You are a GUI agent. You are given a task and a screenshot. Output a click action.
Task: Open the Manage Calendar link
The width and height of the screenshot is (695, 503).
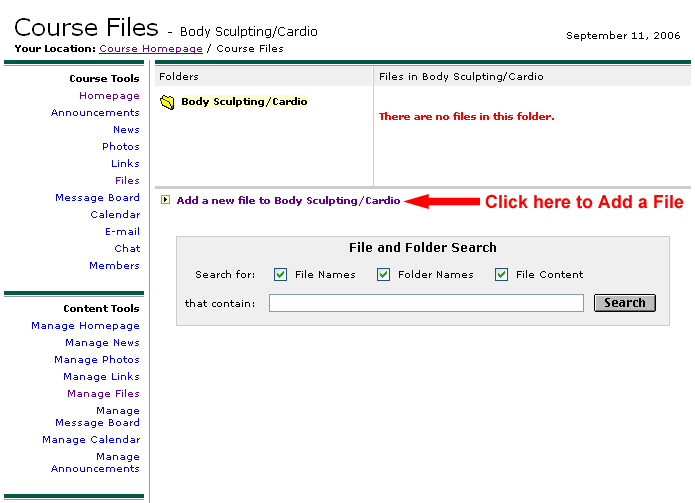click(91, 440)
